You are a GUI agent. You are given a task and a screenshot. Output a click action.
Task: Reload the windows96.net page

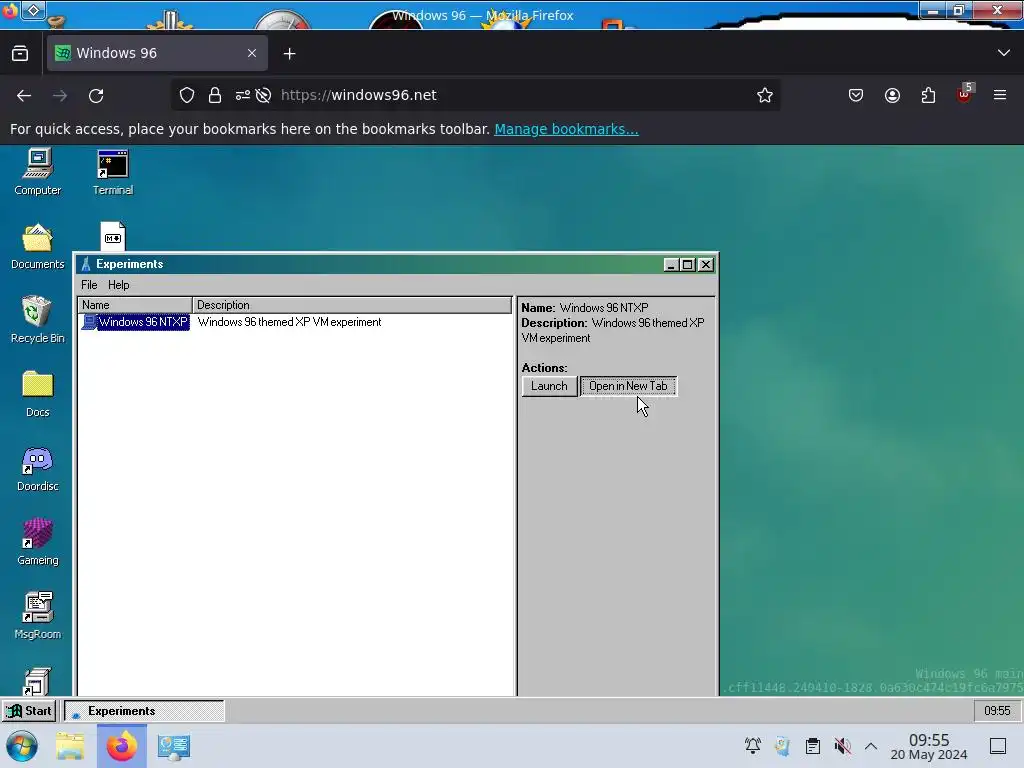click(96, 95)
